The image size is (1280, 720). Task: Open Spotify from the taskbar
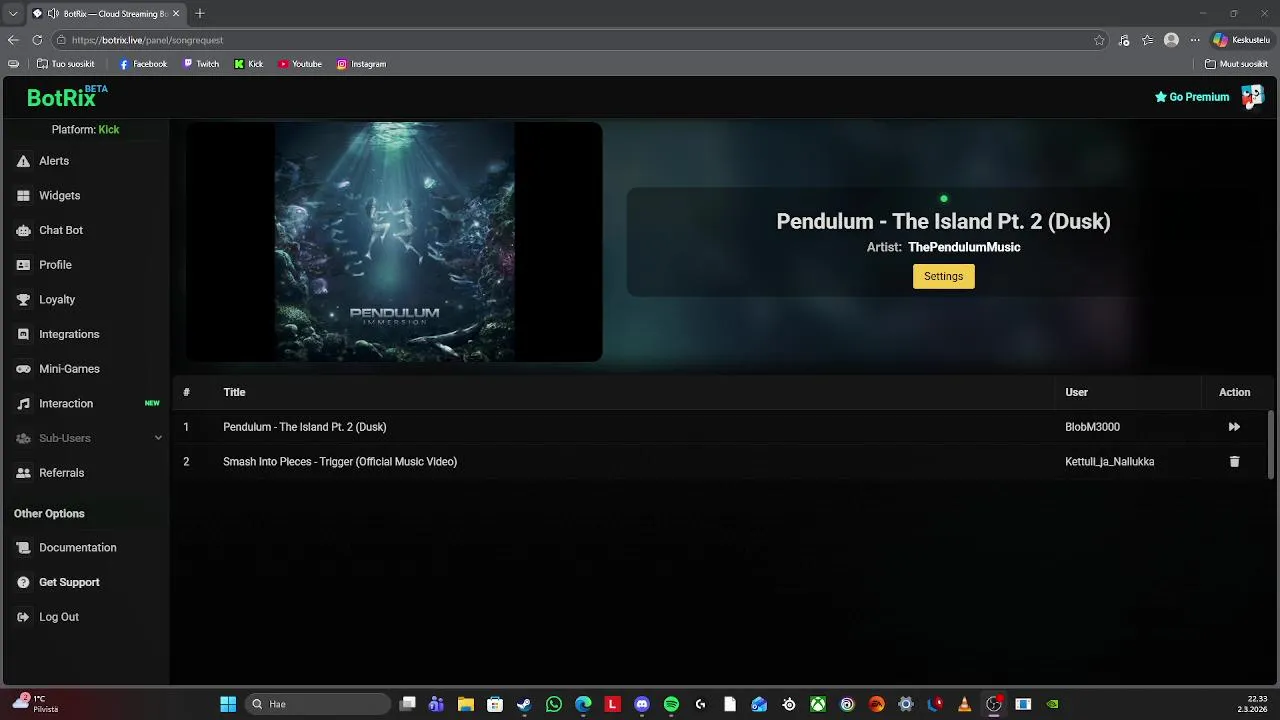671,704
